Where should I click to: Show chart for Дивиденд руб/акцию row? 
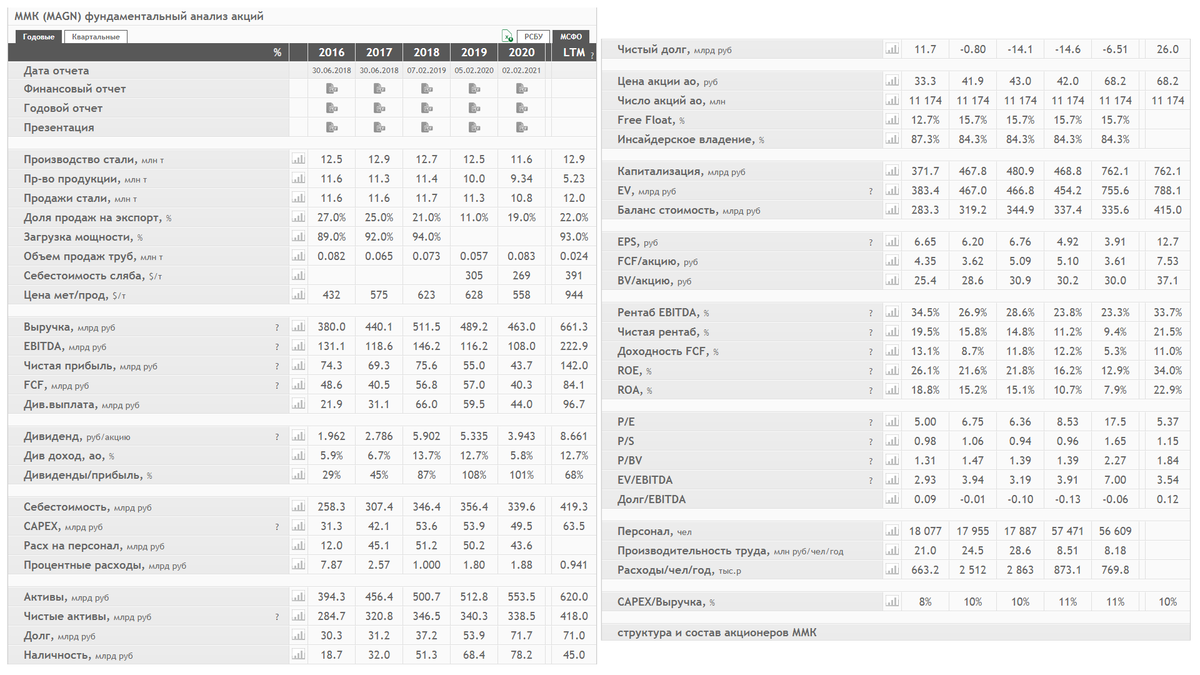pos(297,437)
